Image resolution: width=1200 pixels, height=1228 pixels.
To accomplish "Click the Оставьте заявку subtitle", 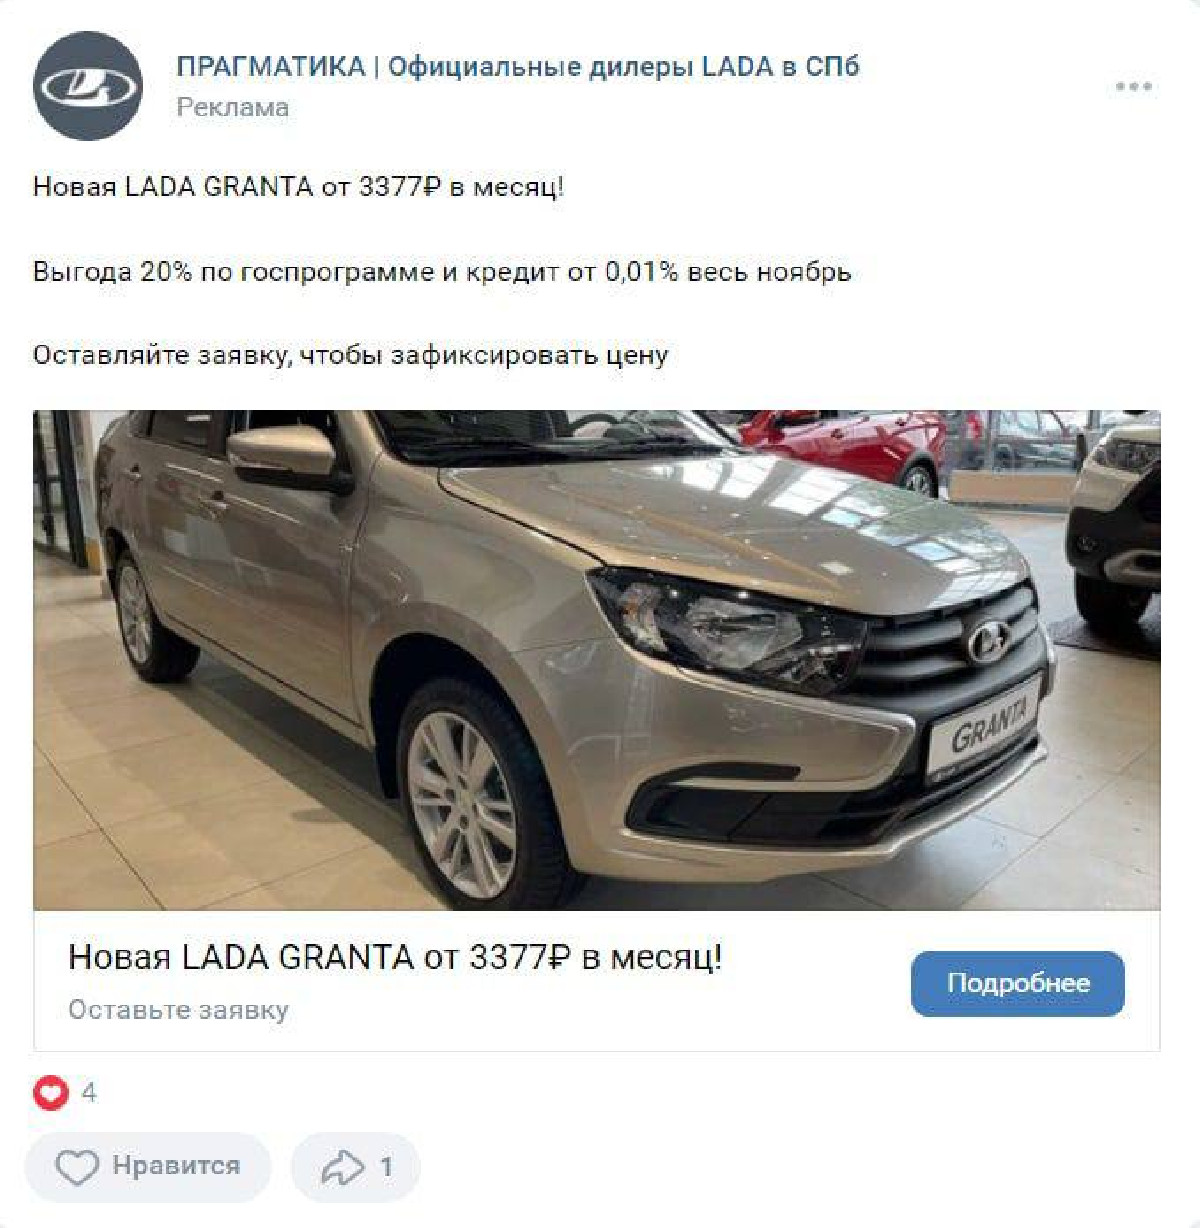I will tap(178, 1010).
